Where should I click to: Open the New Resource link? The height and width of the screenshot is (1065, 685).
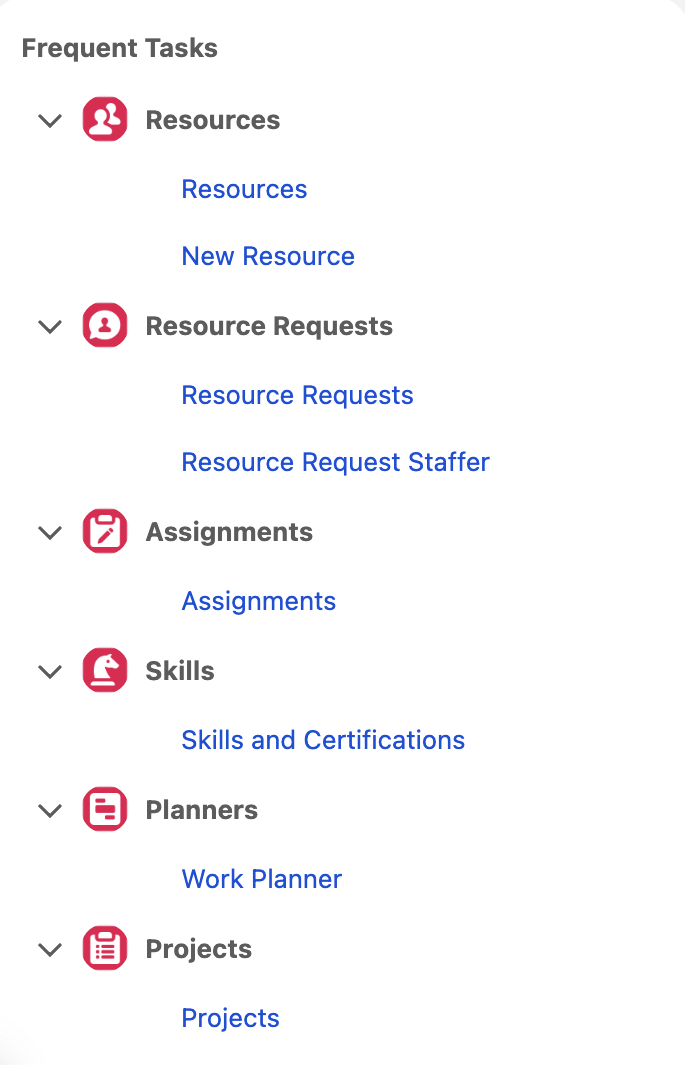click(268, 256)
